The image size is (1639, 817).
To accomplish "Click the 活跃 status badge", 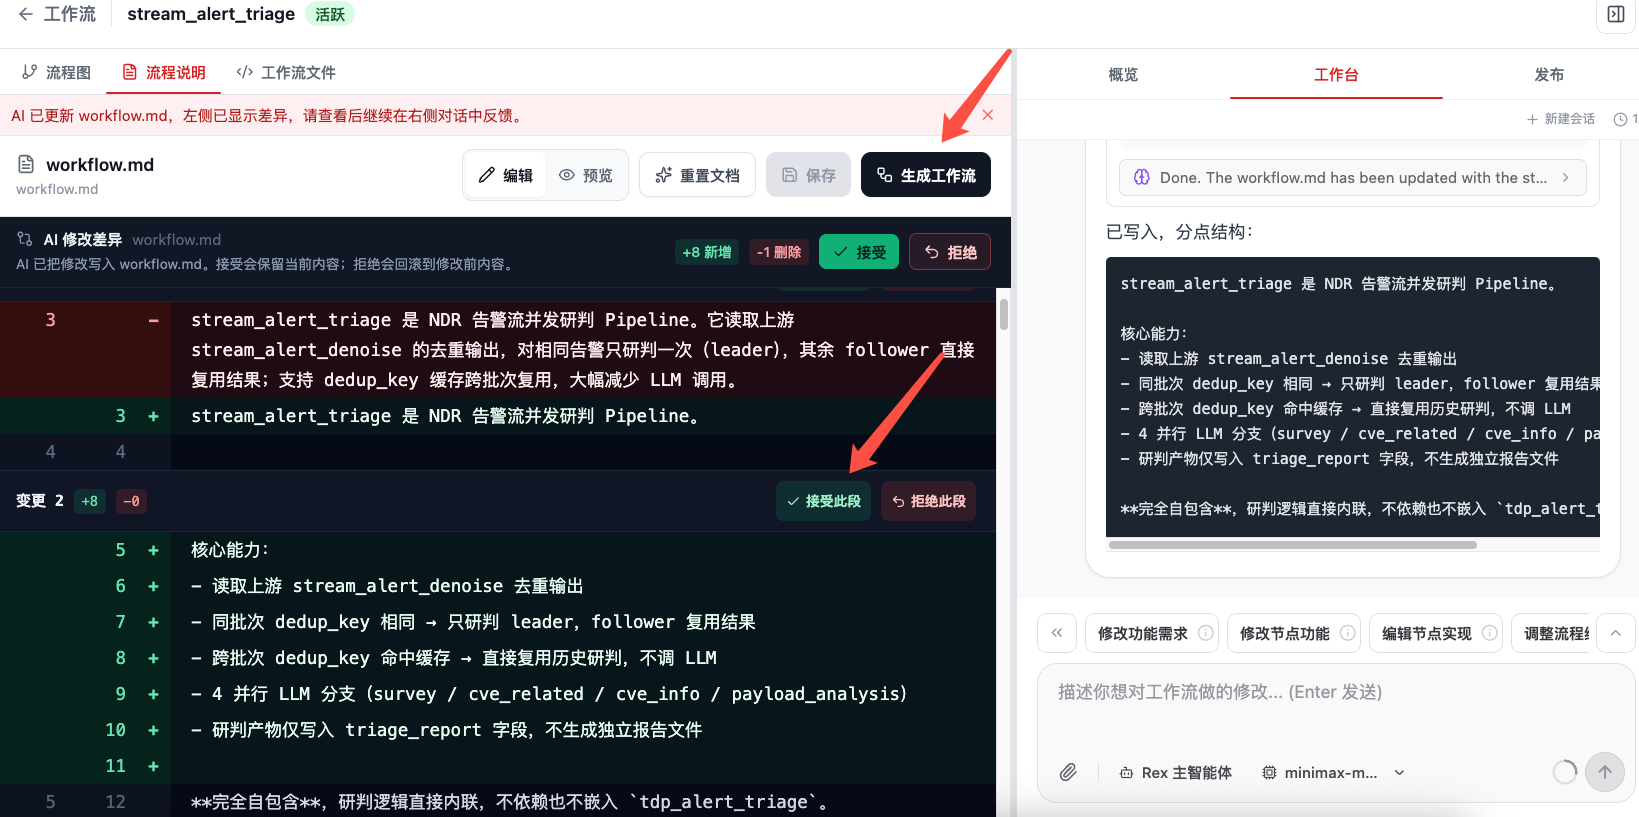I will [x=330, y=14].
